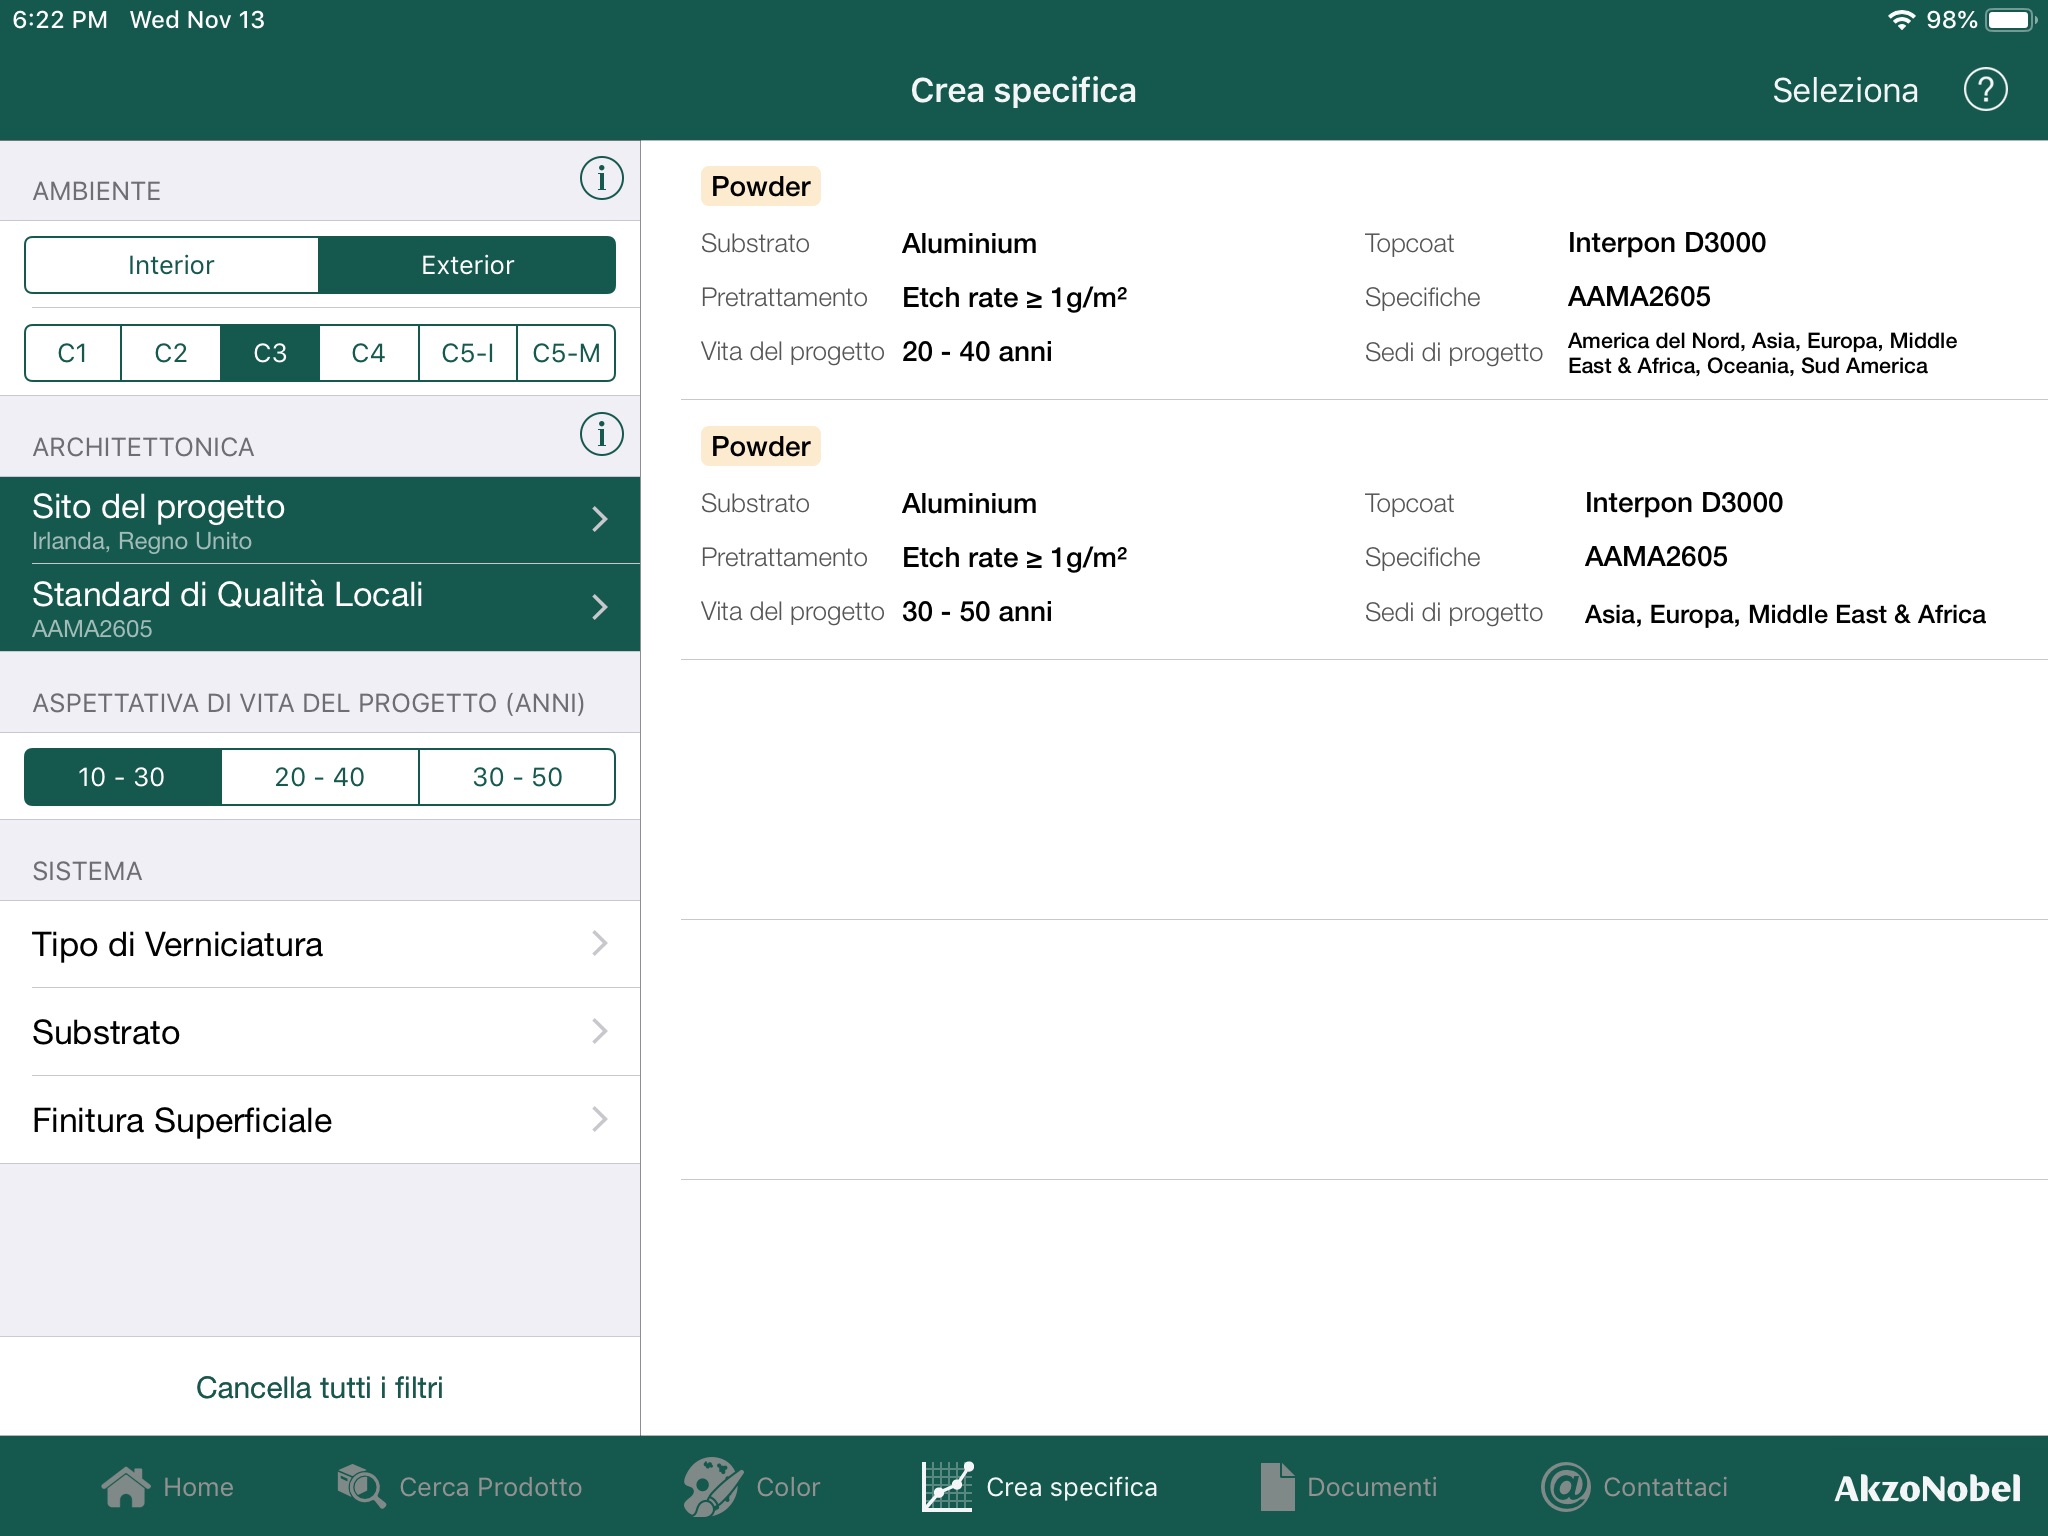Screen dimensions: 2048x1536
Task: Show info for the Architettonica section
Action: (601, 434)
